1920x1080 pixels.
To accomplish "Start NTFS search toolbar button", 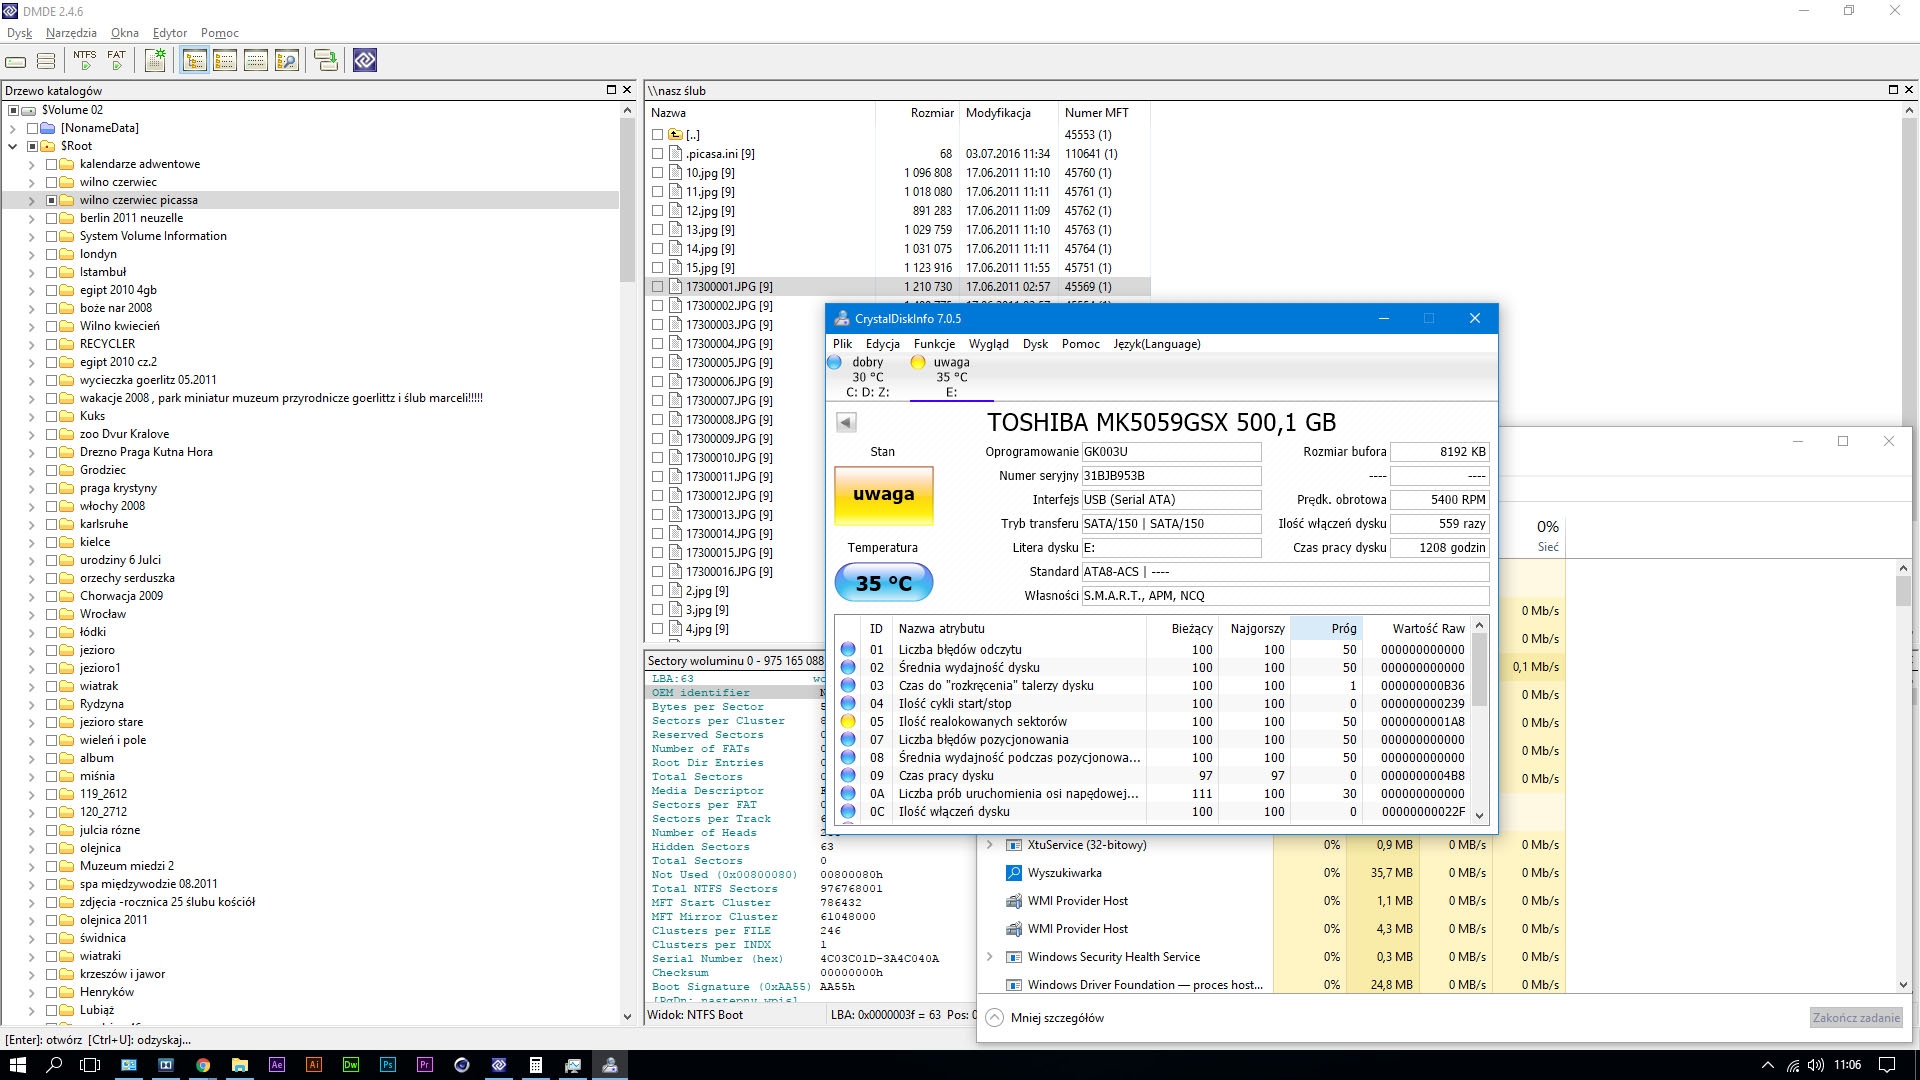I will click(85, 61).
